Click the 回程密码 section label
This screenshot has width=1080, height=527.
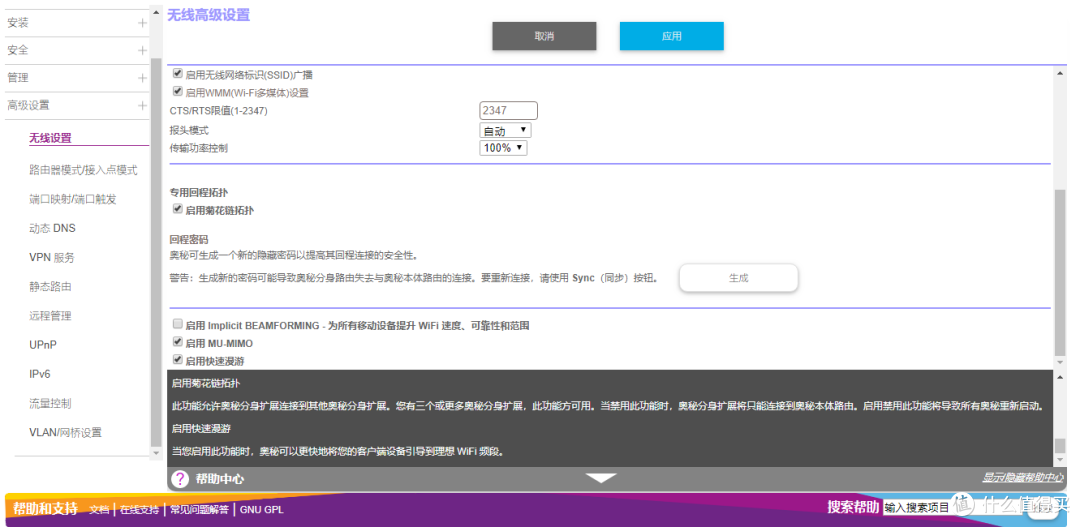pyautogui.click(x=189, y=239)
